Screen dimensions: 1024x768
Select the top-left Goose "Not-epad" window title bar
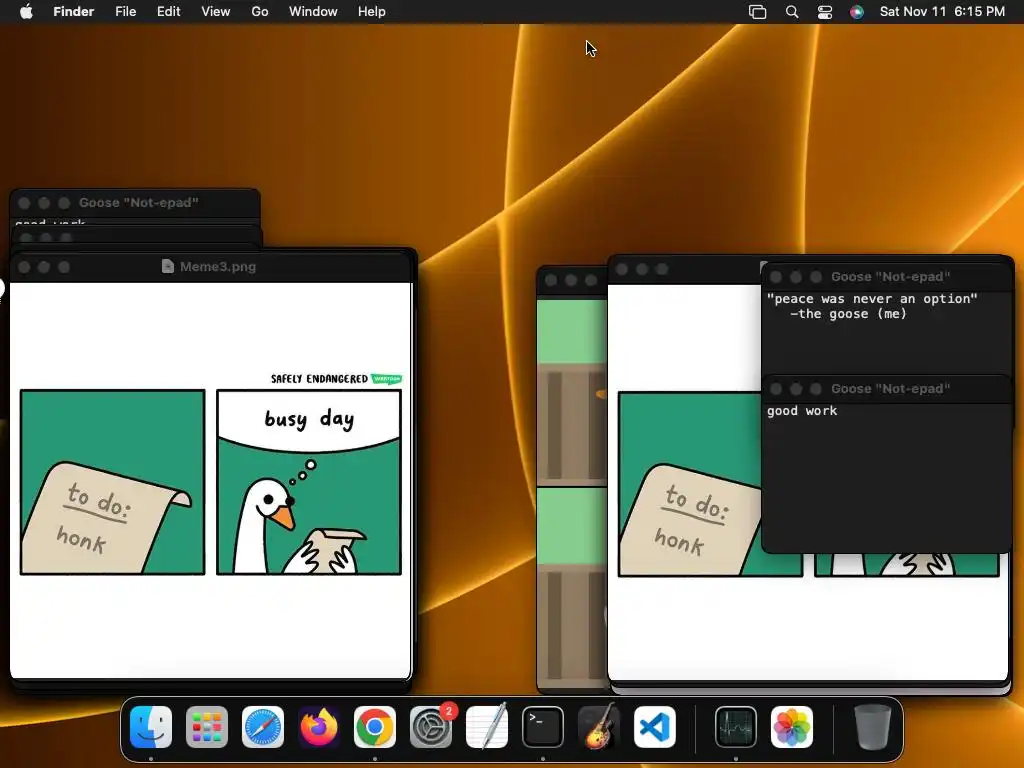tap(135, 203)
